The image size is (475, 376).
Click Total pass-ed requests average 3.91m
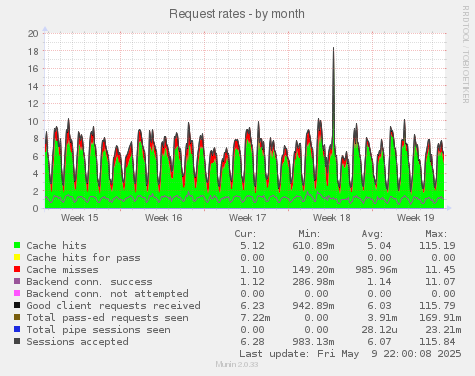(x=382, y=318)
